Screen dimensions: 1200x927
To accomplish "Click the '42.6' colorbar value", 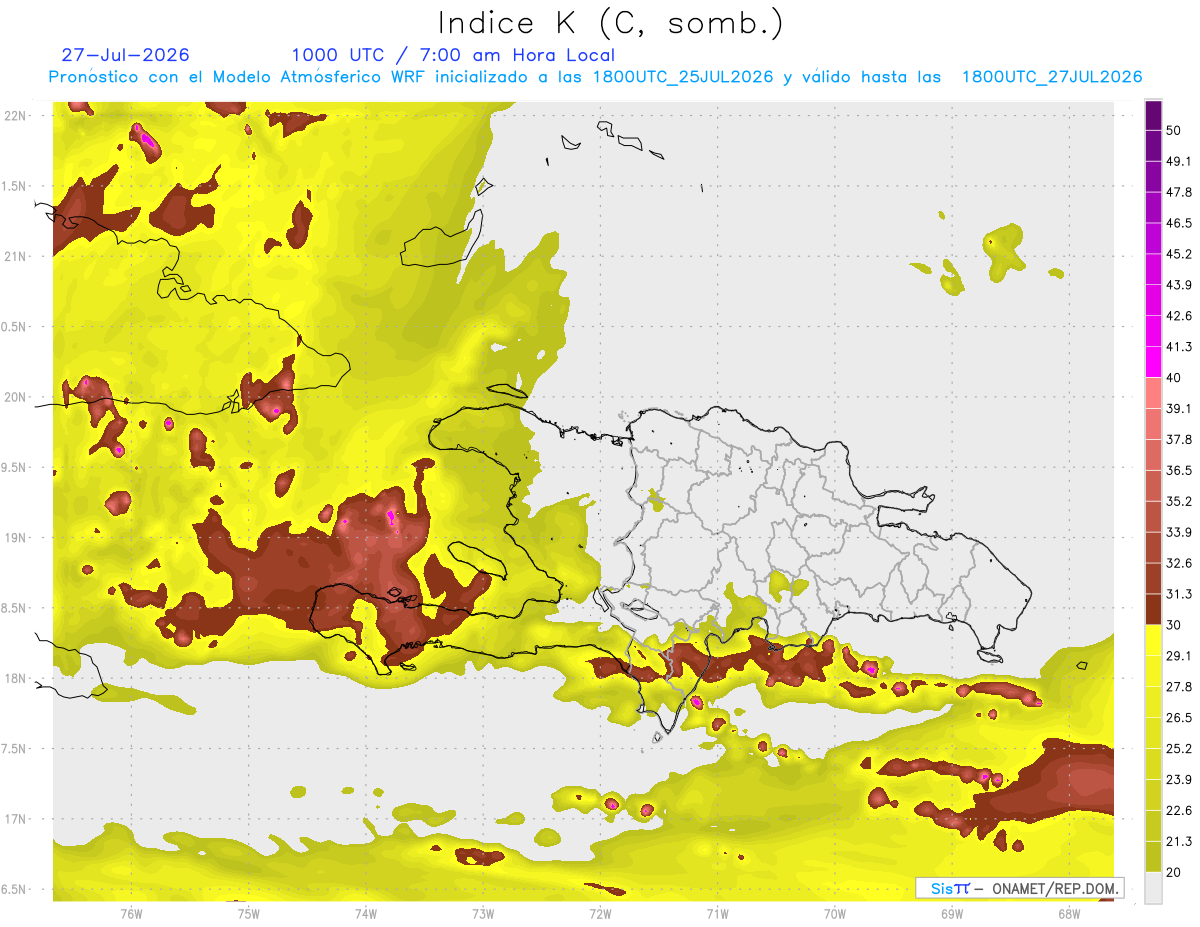I will [1180, 316].
